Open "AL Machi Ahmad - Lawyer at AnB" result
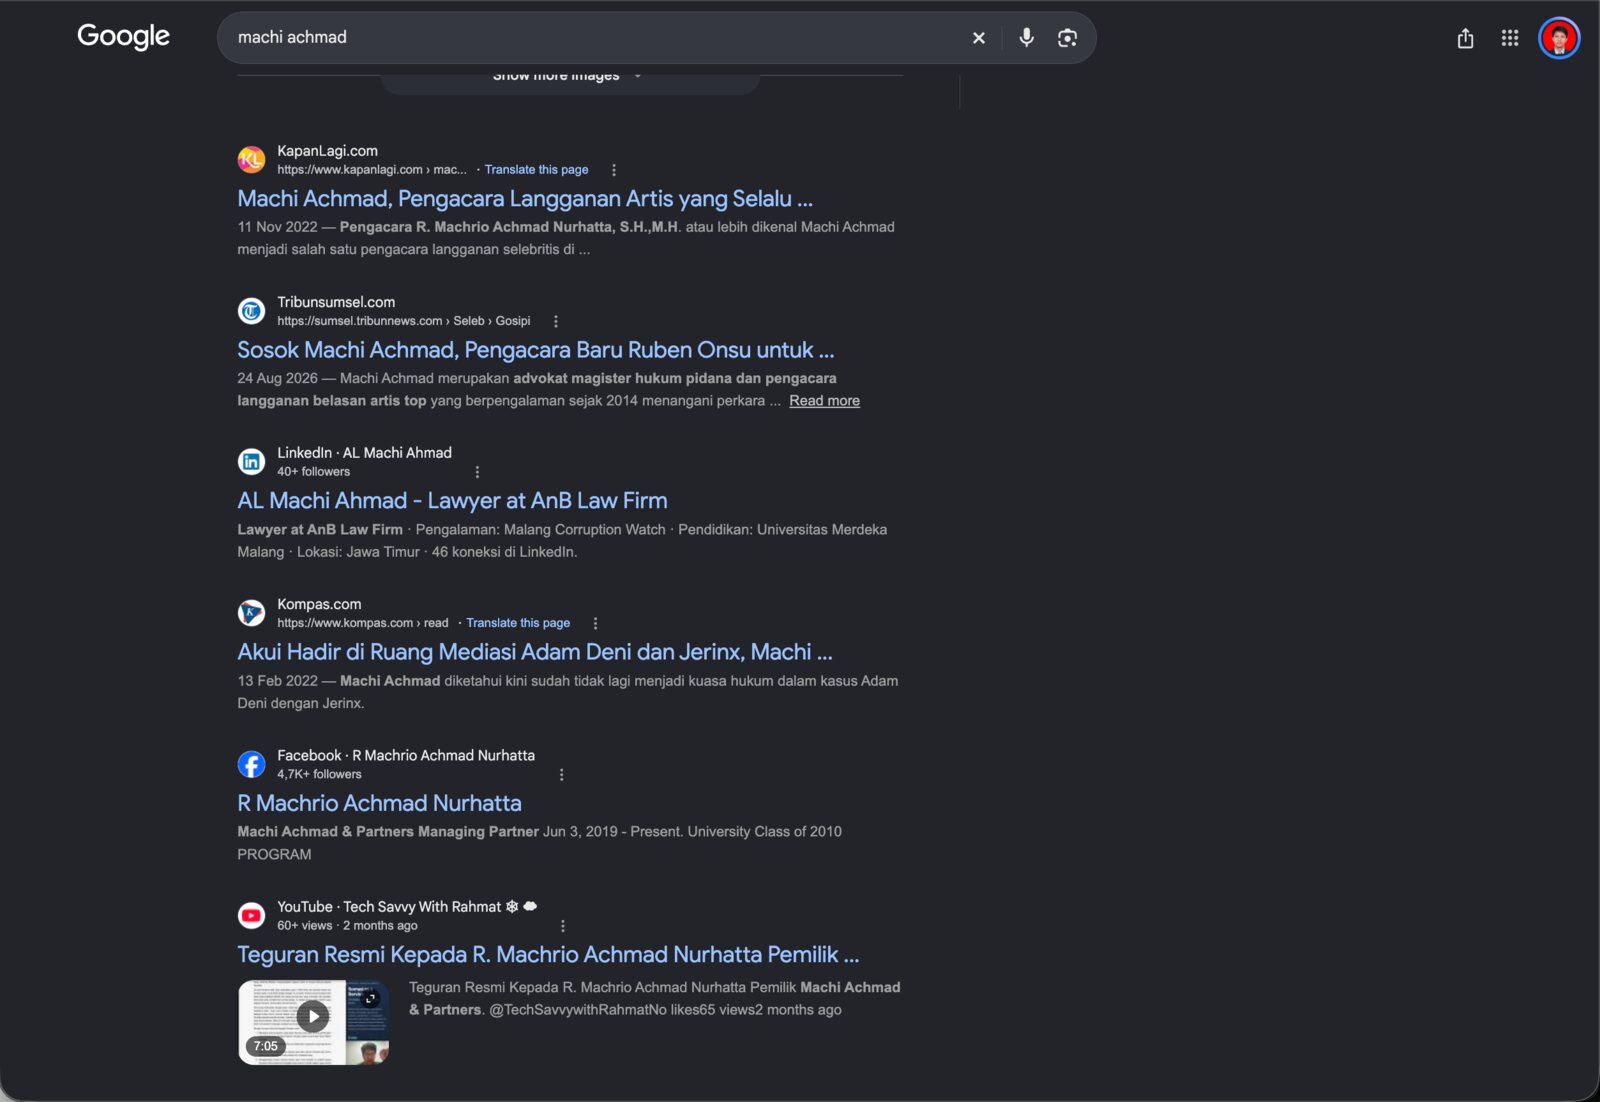 click(x=452, y=501)
